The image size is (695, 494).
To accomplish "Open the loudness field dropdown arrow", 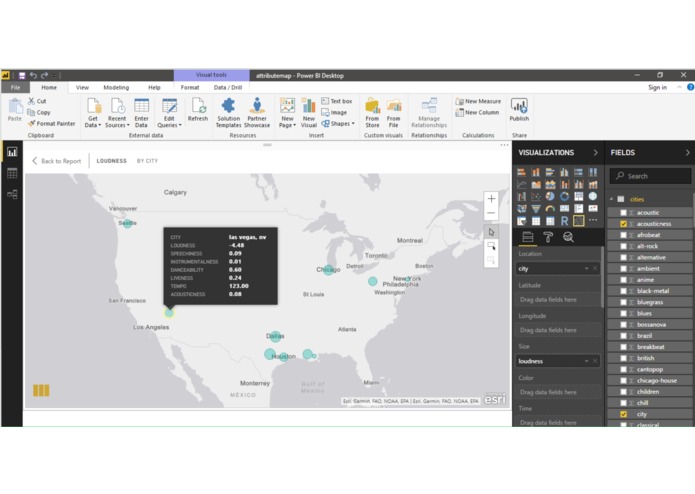I will (x=586, y=361).
